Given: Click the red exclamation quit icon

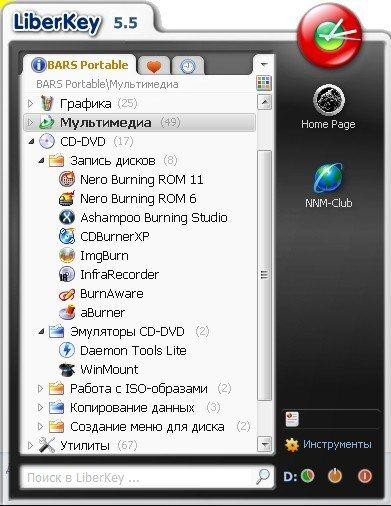Looking at the screenshot, I should (365, 476).
